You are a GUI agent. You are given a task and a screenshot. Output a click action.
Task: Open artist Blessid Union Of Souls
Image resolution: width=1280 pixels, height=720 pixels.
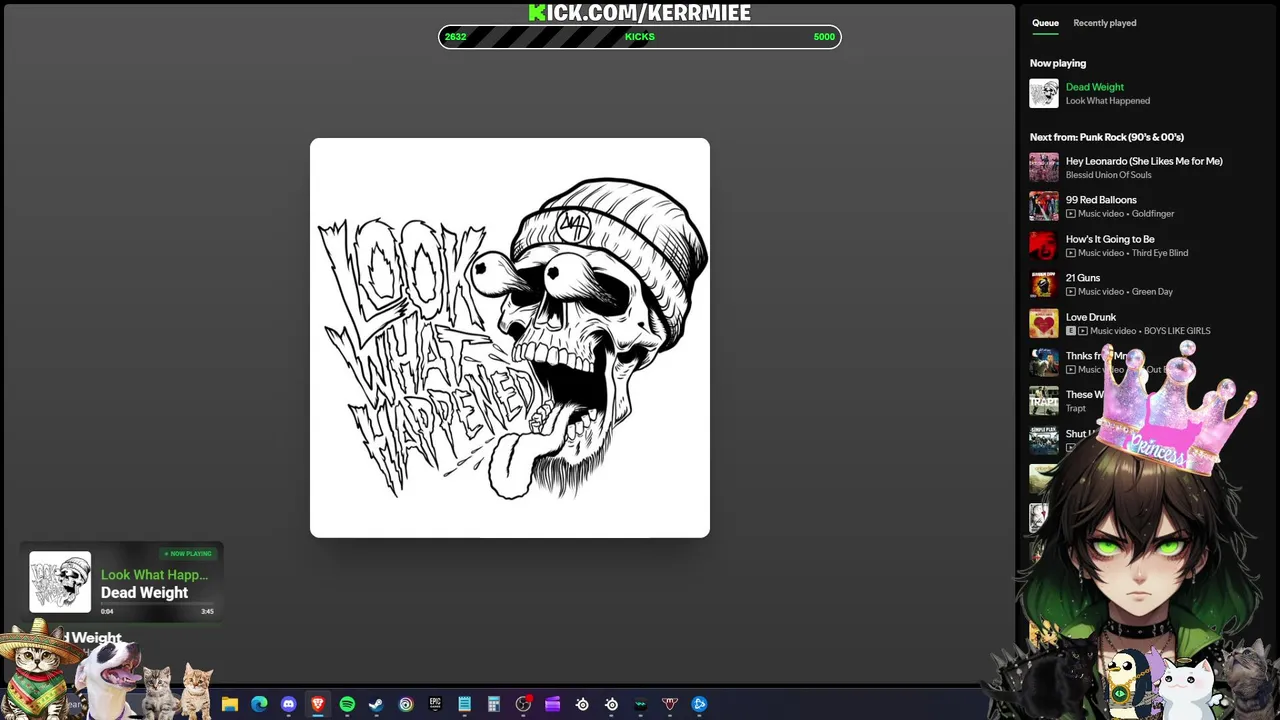pos(1109,175)
